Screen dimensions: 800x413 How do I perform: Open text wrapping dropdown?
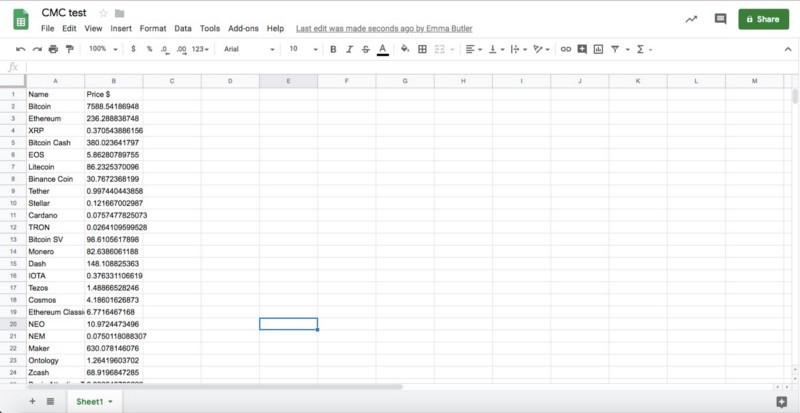tap(518, 49)
